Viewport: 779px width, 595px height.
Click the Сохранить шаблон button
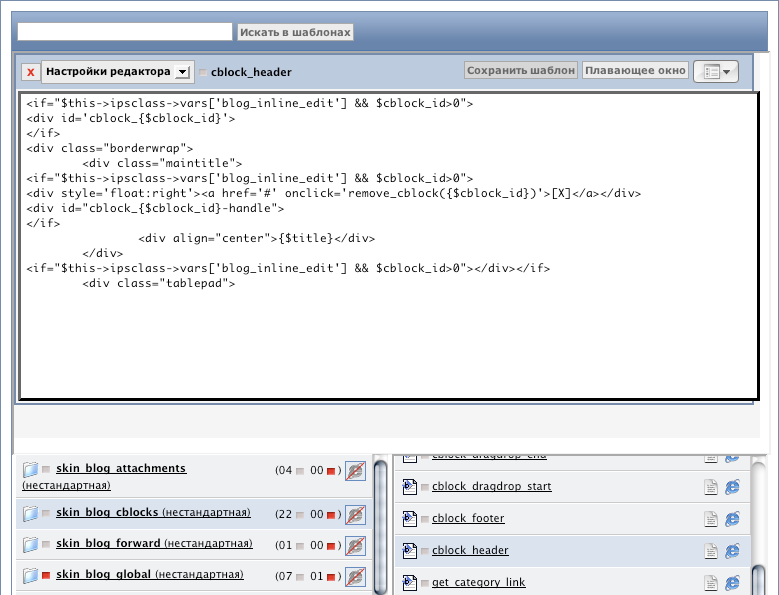(521, 70)
